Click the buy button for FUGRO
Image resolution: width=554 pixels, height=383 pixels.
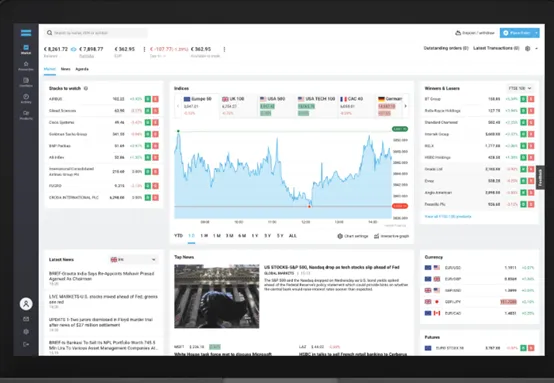(x=148, y=186)
